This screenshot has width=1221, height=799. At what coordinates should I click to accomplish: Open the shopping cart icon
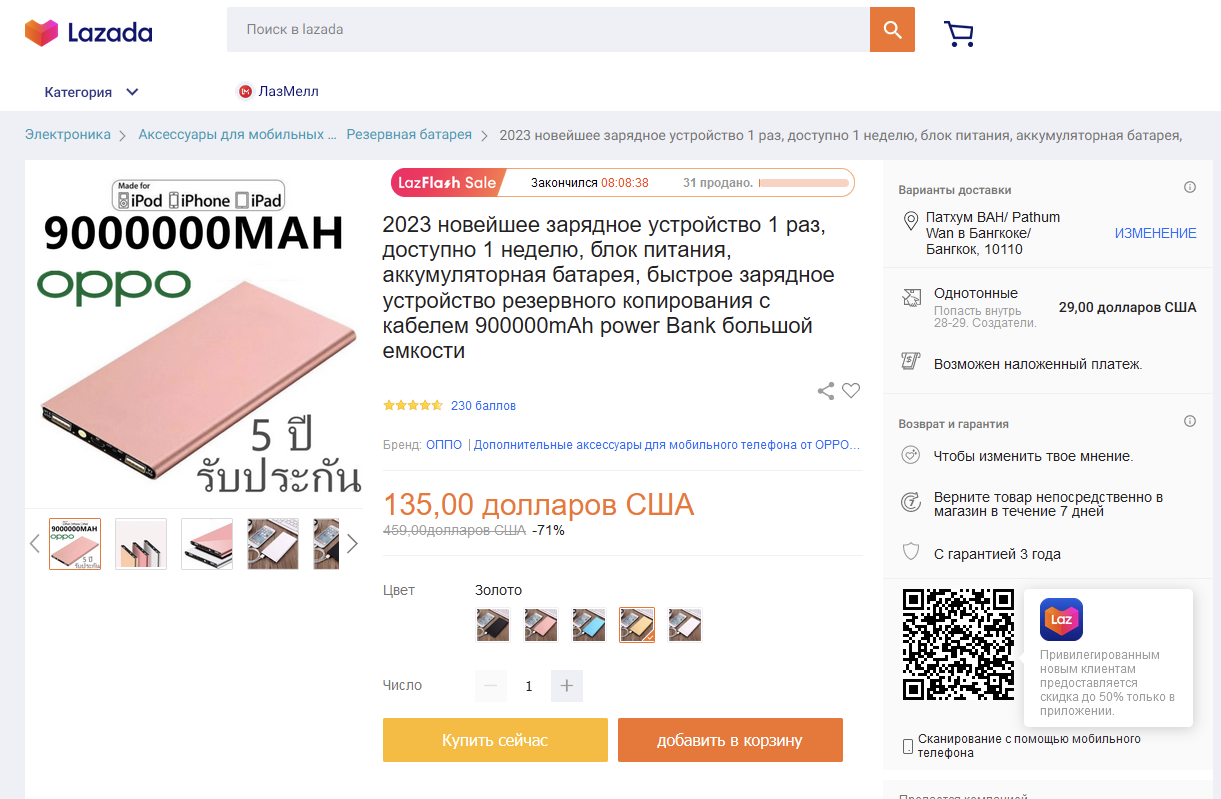(x=959, y=34)
